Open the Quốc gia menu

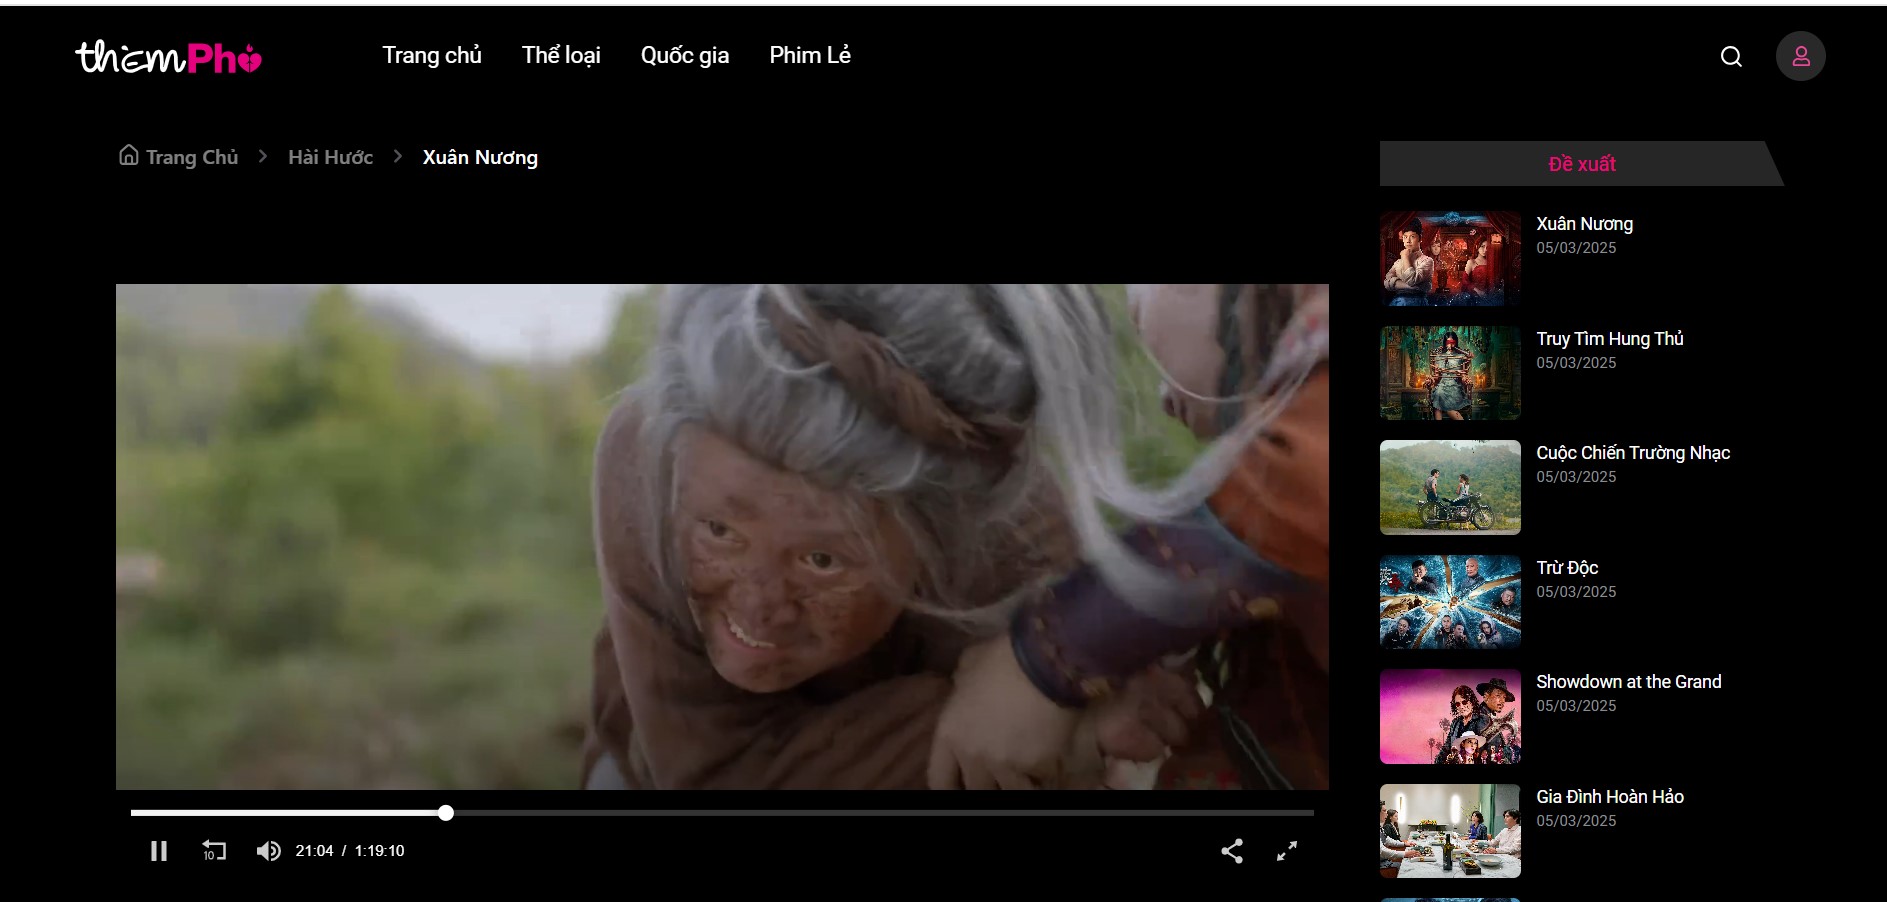coord(685,56)
